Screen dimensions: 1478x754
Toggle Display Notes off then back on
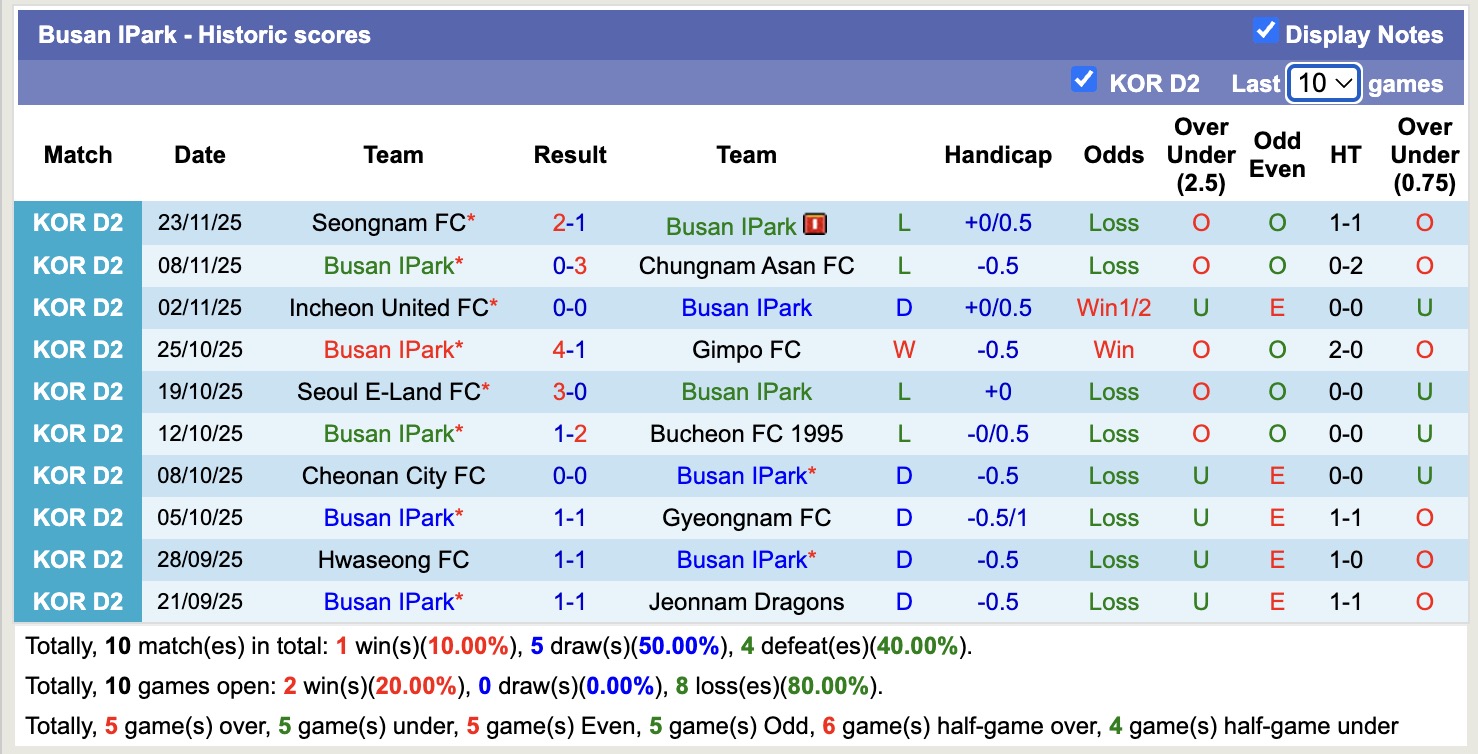click(x=1264, y=31)
